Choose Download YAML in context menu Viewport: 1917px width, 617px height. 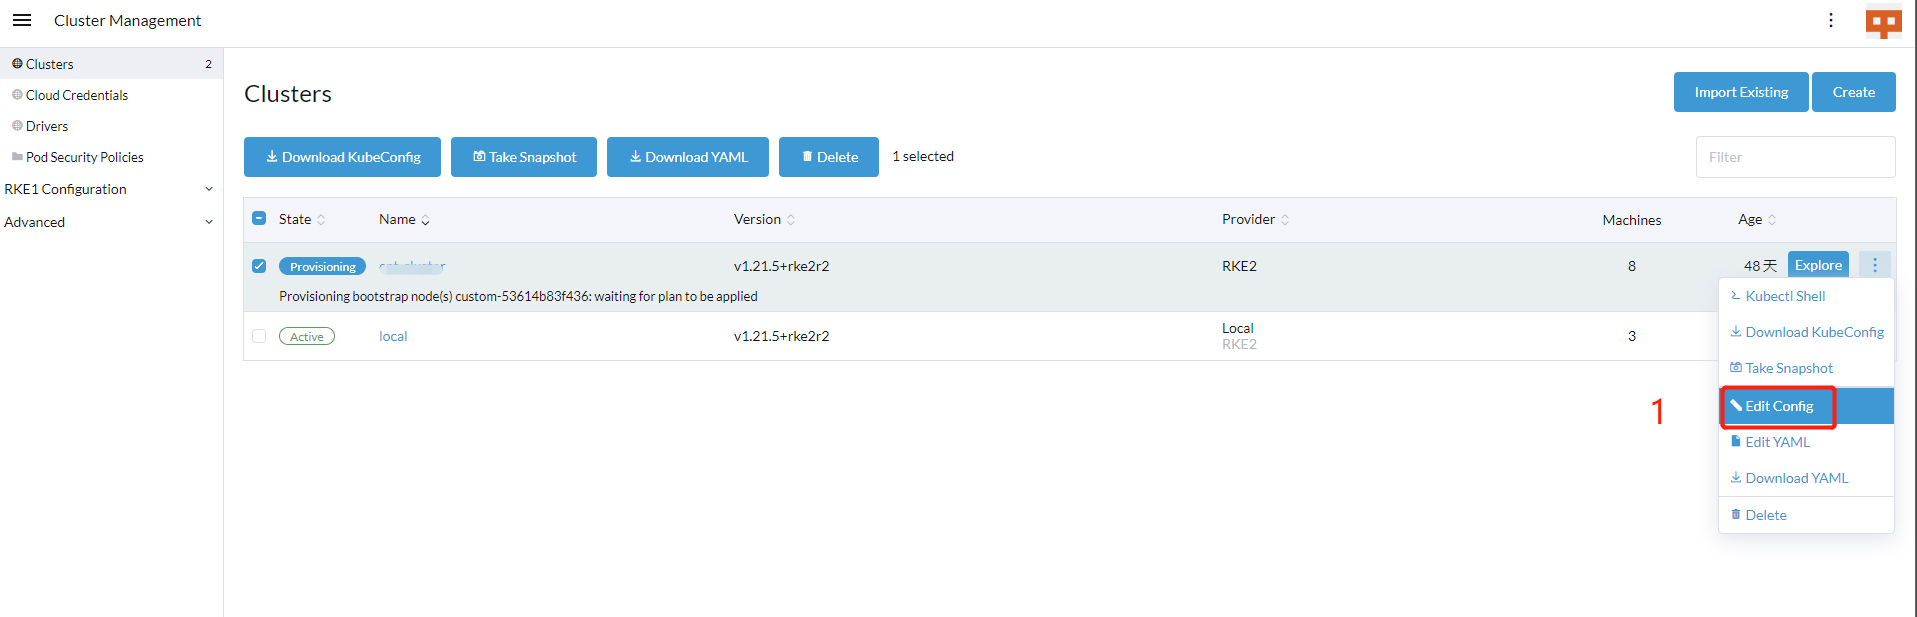1806,478
